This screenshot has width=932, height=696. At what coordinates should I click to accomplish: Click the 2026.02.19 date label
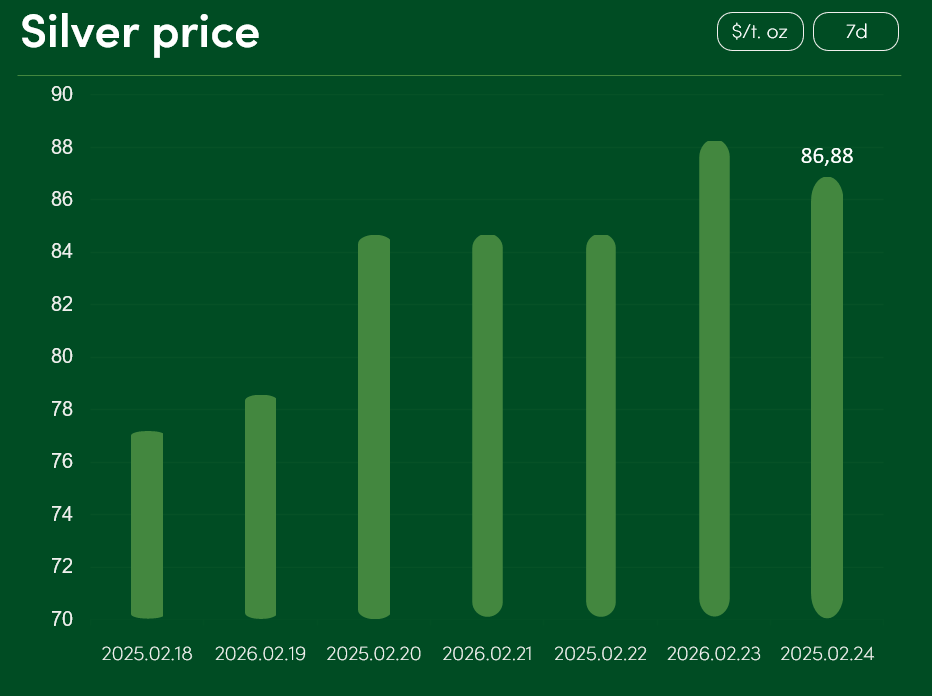click(x=261, y=654)
